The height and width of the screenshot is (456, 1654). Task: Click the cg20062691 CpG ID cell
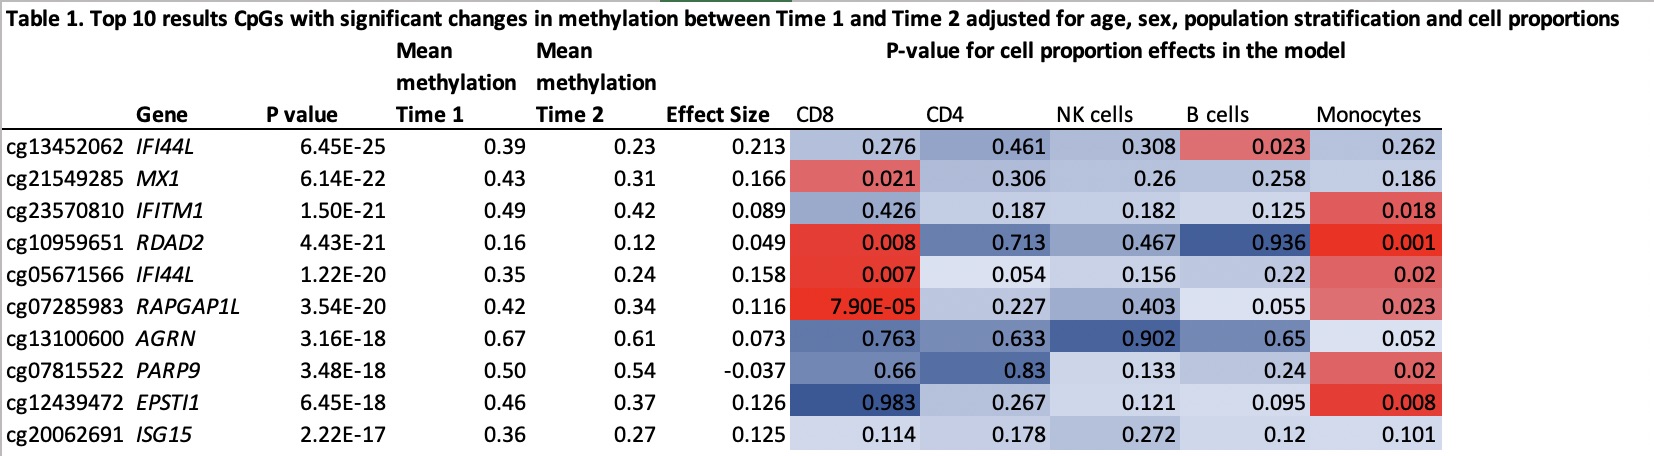65,435
